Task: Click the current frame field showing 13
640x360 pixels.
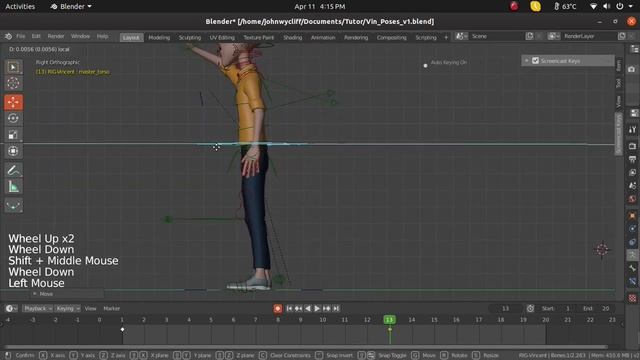Action: 505,309
